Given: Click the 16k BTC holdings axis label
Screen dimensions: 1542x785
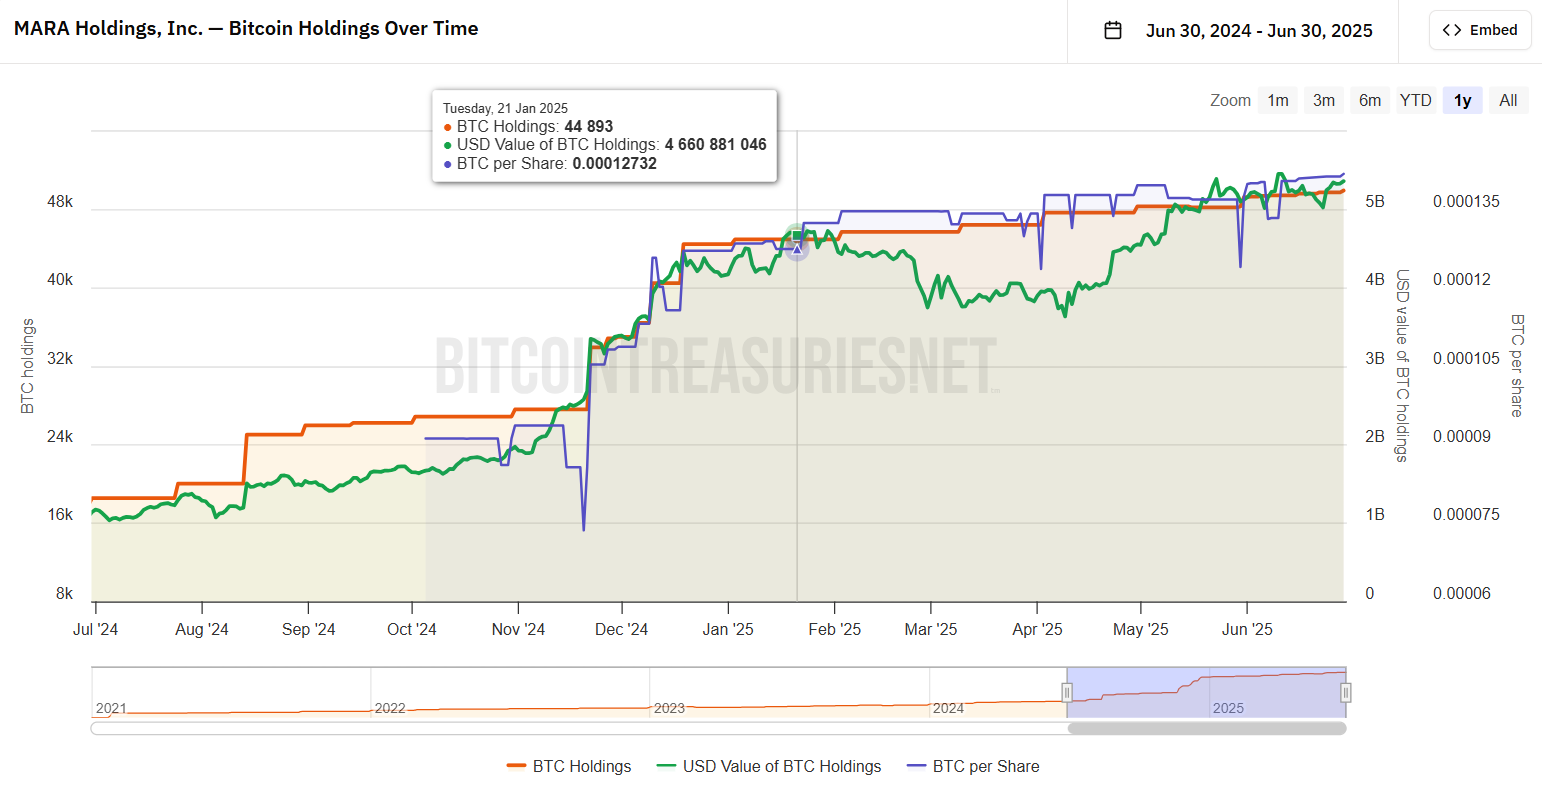Looking at the screenshot, I should point(60,514).
